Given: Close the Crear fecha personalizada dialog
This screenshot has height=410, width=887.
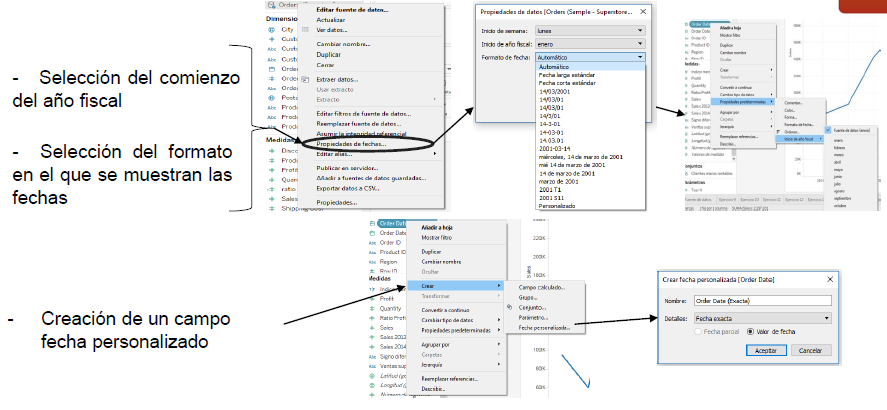Looking at the screenshot, I should coord(830,279).
